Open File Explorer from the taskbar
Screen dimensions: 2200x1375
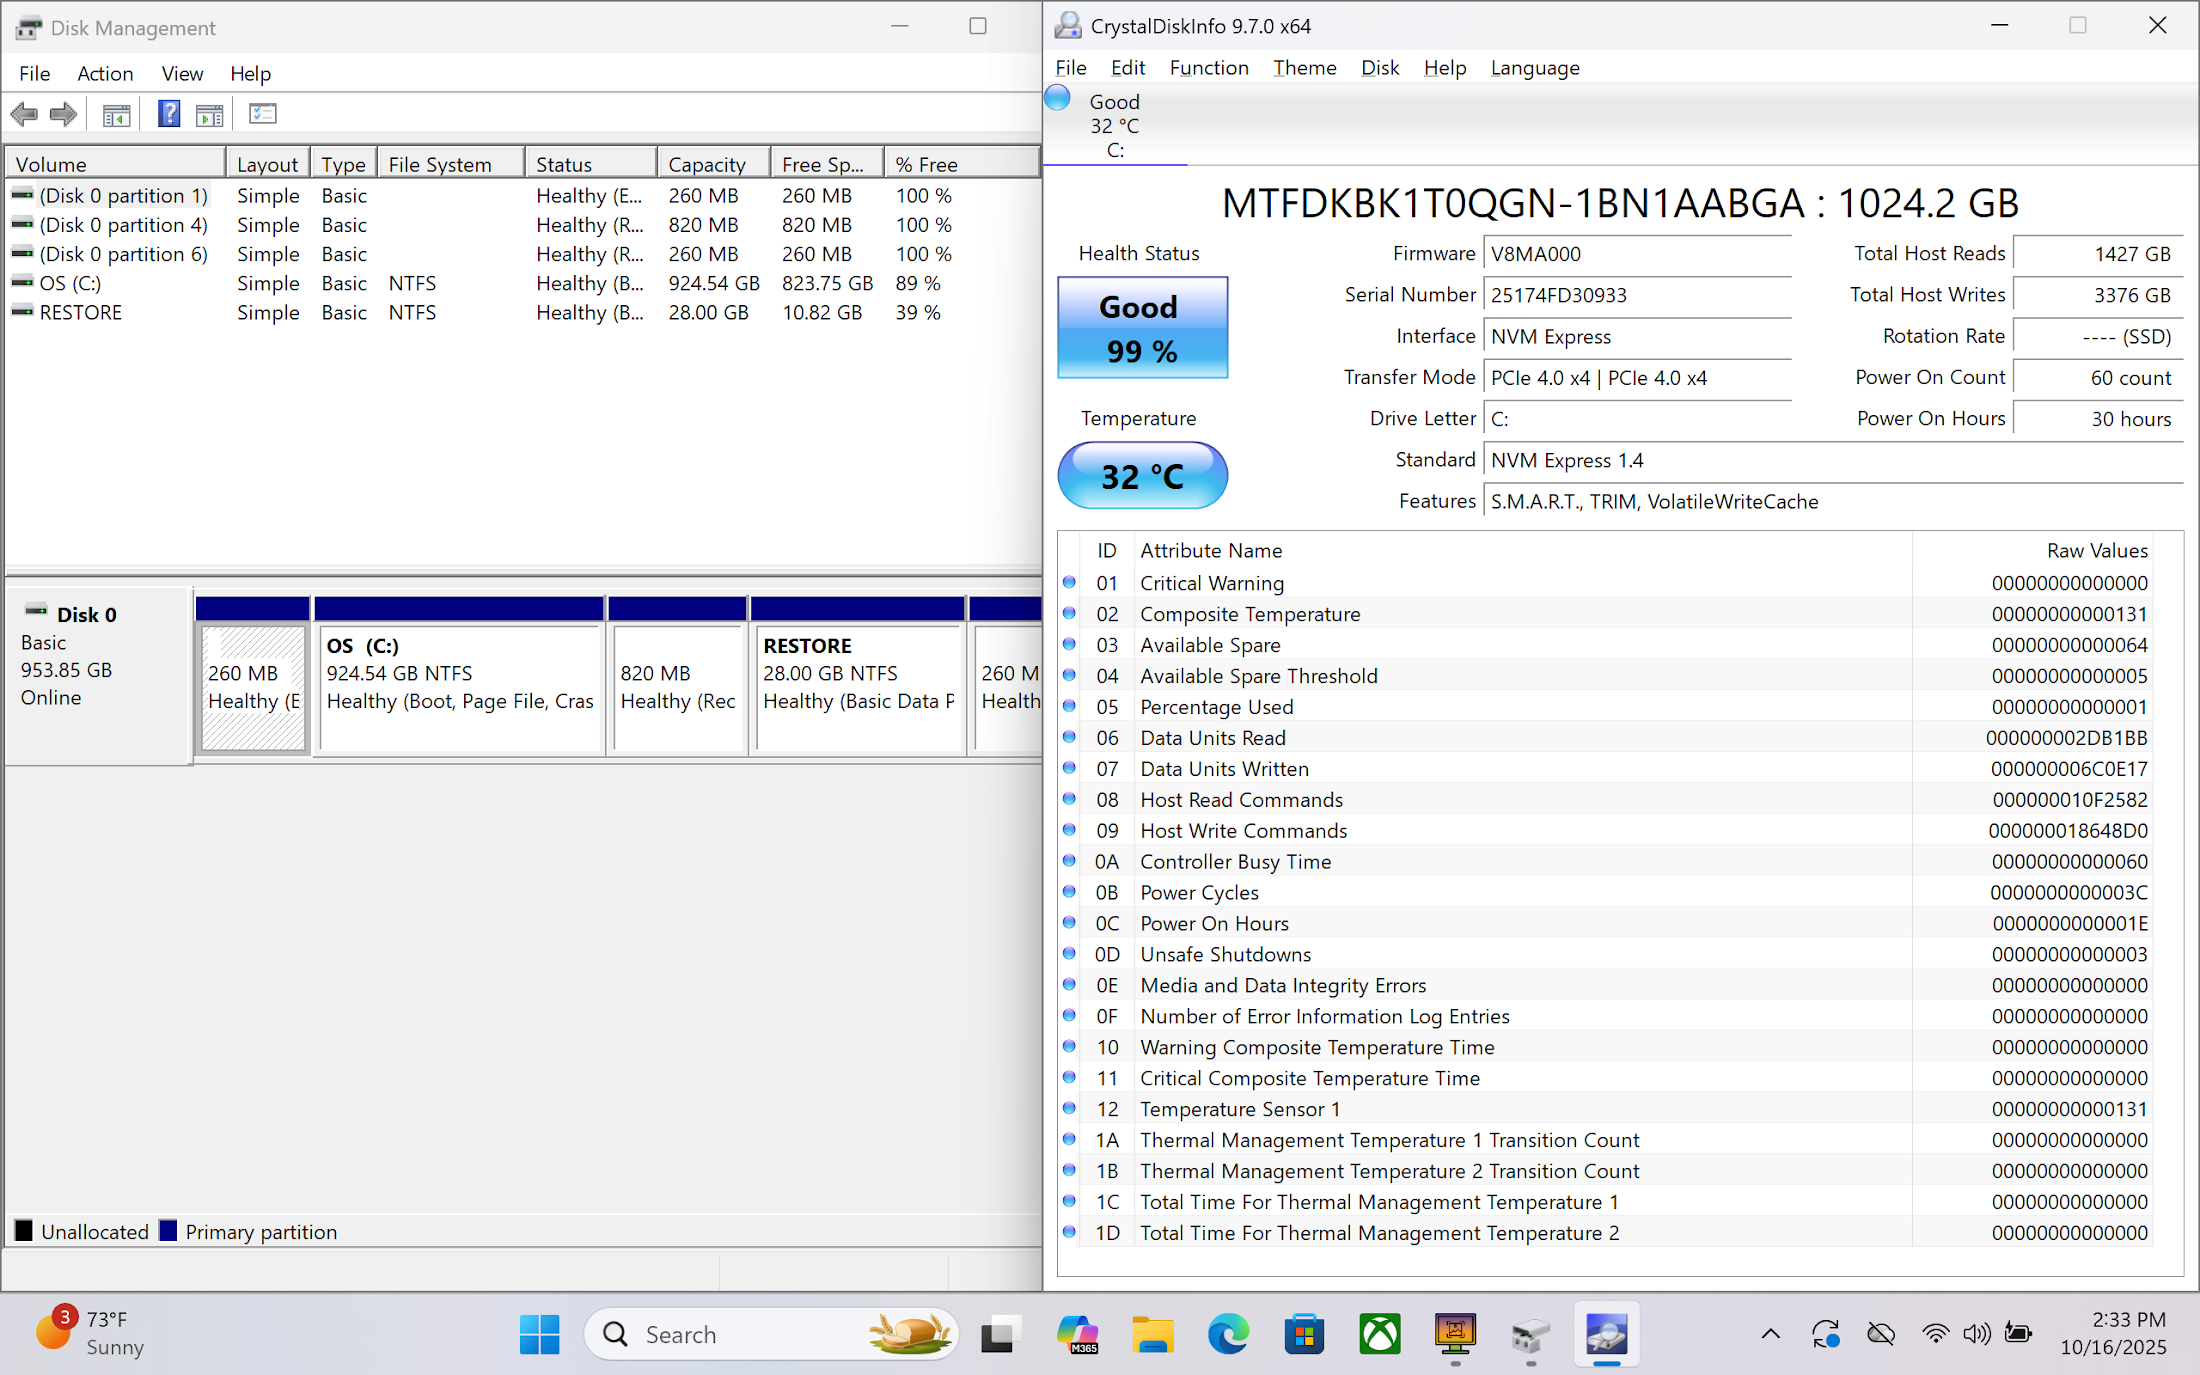click(x=1152, y=1334)
